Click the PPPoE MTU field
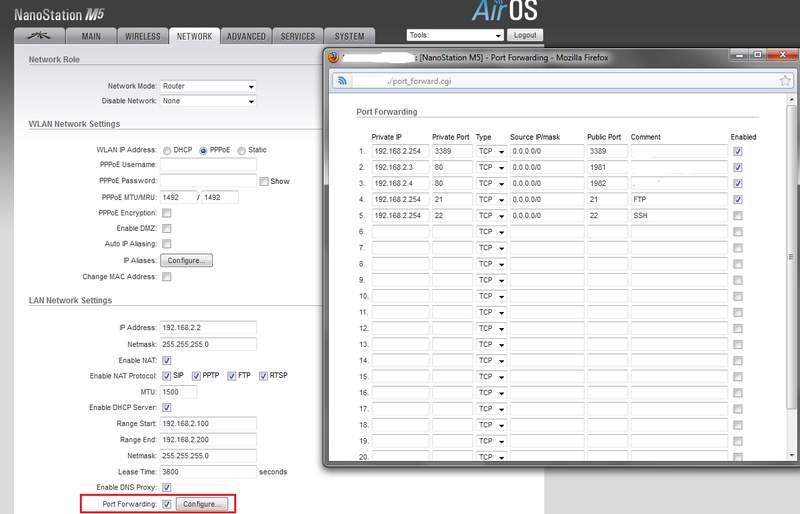Screen dimensions: 800x514 [x=178, y=198]
